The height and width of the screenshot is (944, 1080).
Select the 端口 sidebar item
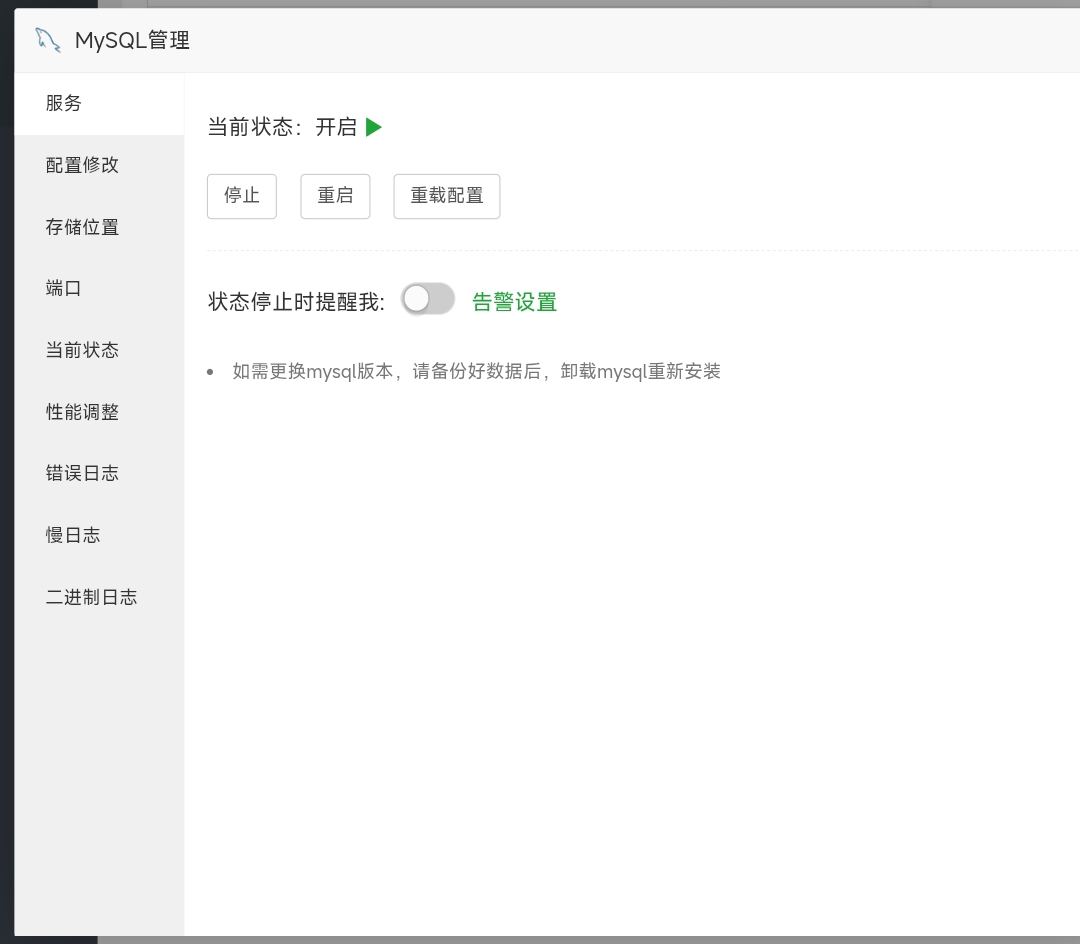[64, 289]
